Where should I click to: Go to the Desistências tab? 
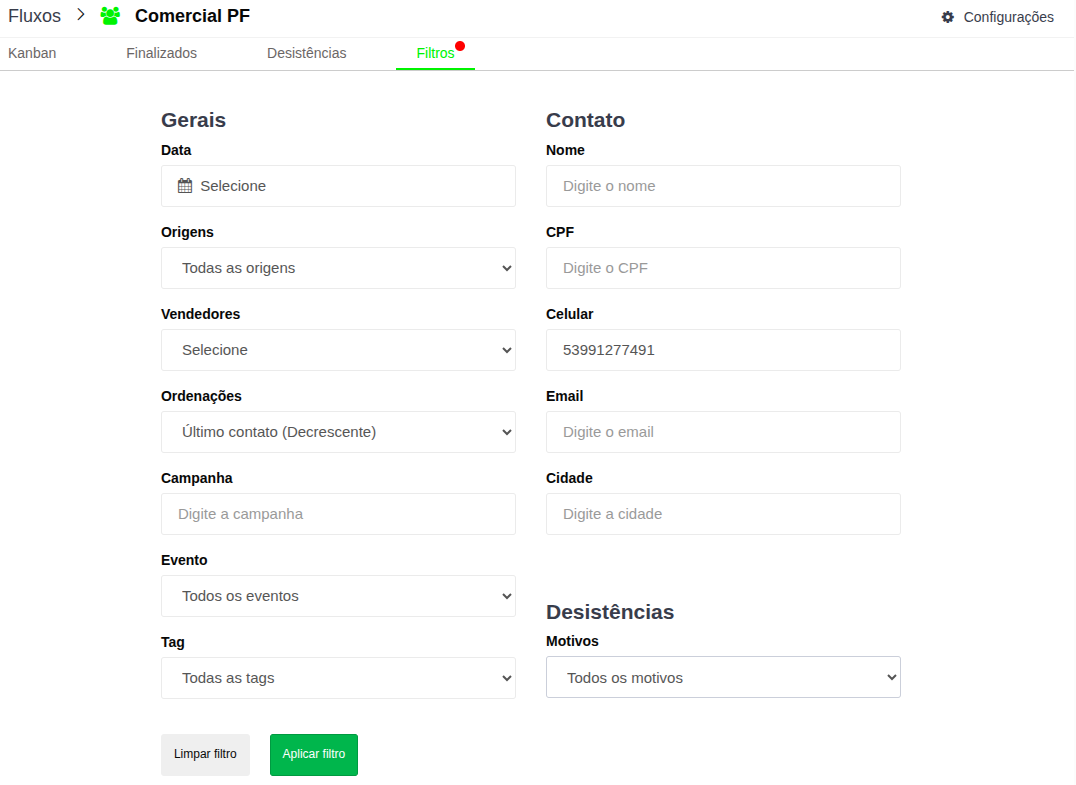[x=306, y=53]
